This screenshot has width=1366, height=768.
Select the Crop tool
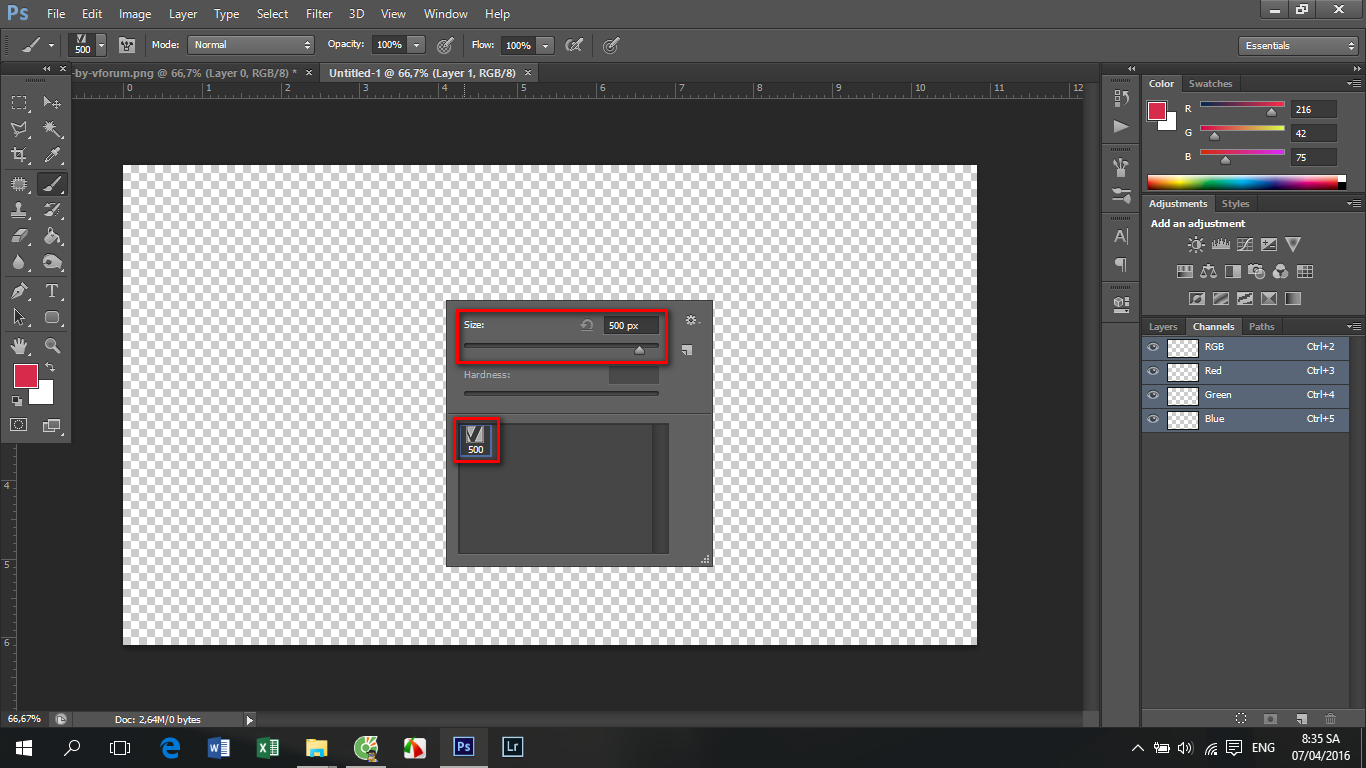(19, 155)
